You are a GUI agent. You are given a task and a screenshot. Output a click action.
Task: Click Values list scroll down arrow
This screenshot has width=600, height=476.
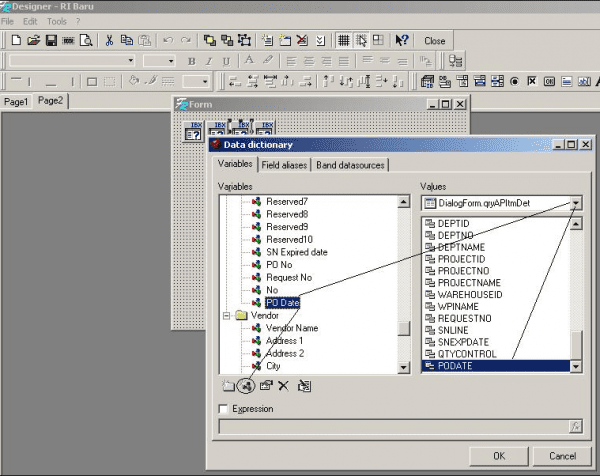(576, 367)
